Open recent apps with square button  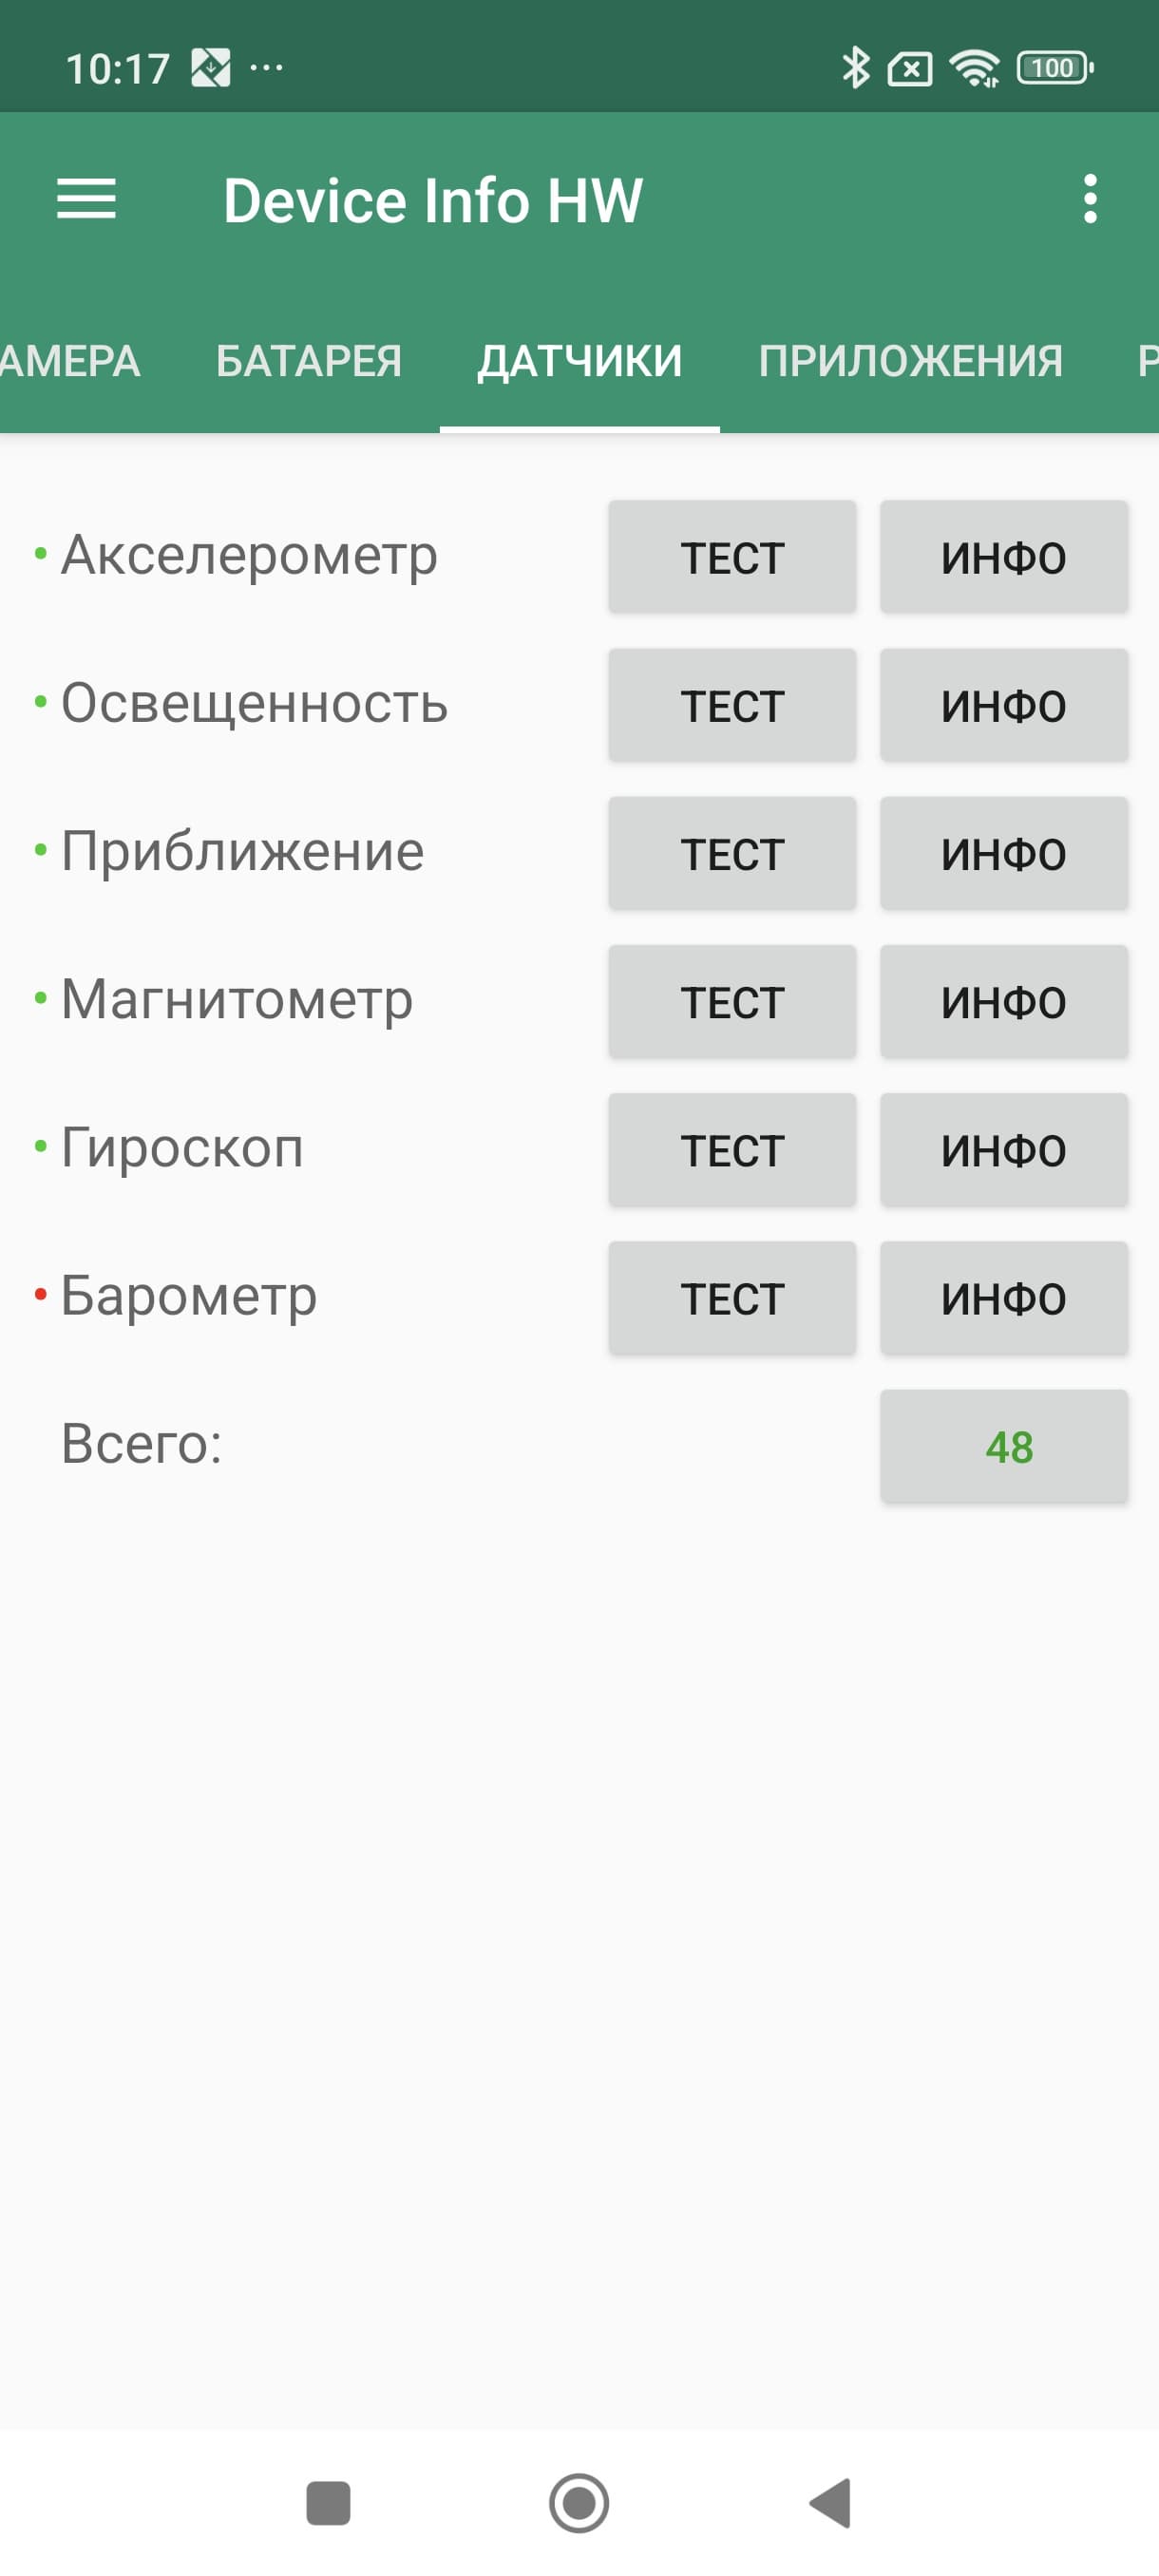[328, 2503]
